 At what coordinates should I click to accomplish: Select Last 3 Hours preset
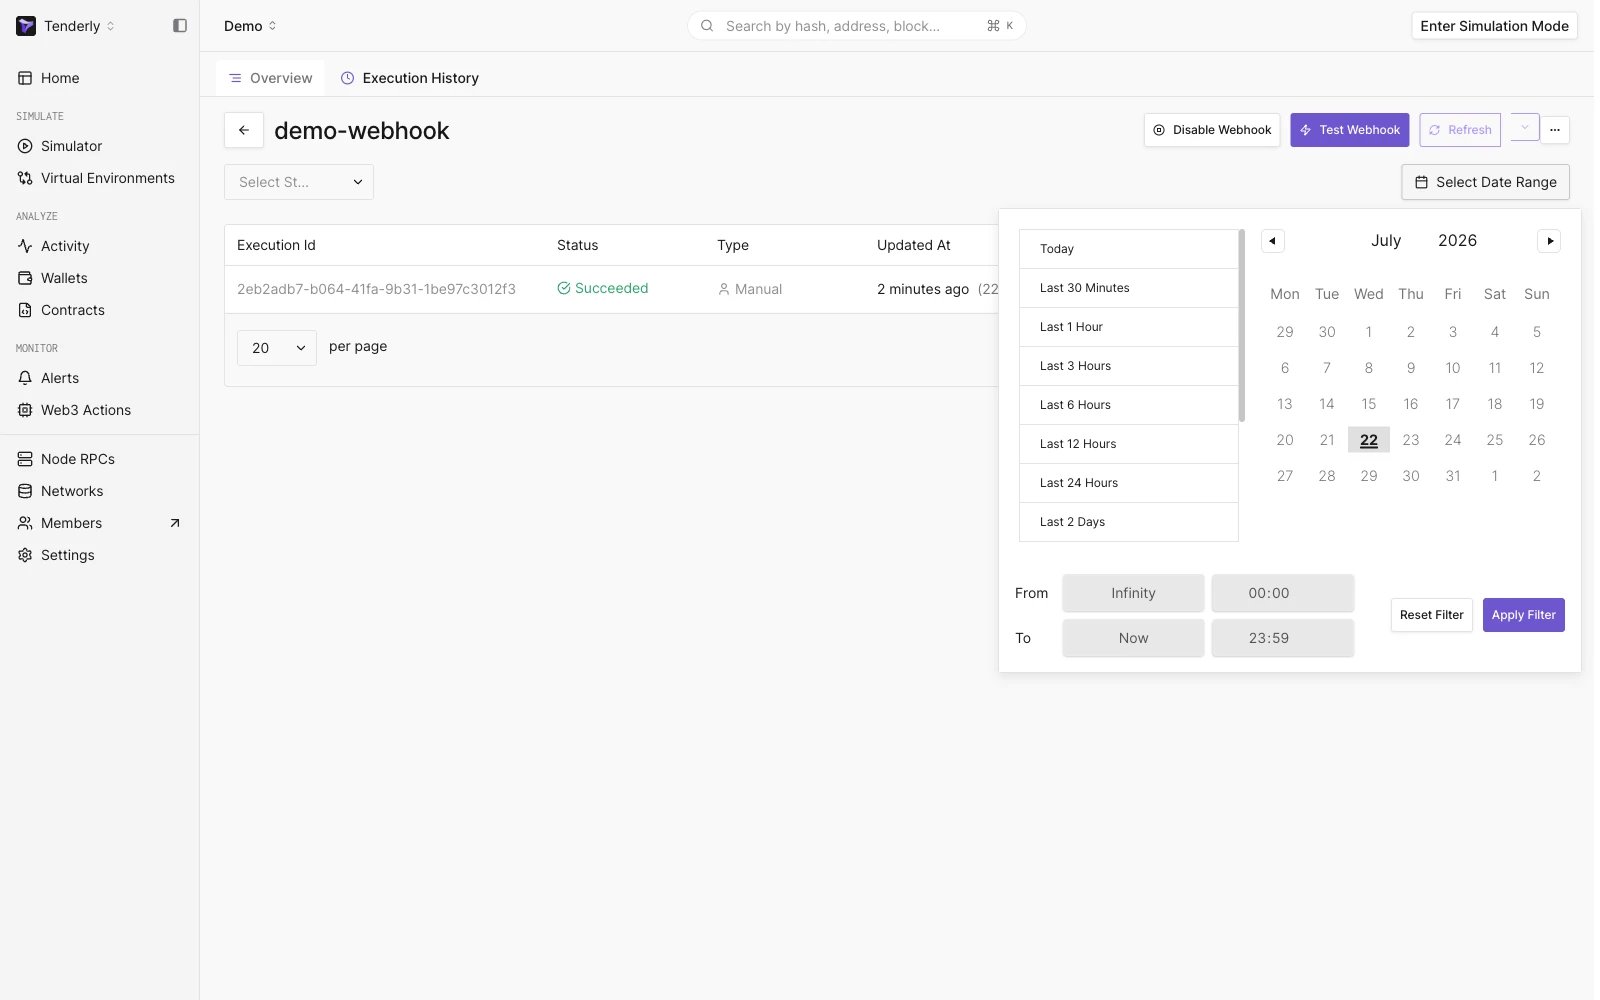coord(1129,366)
